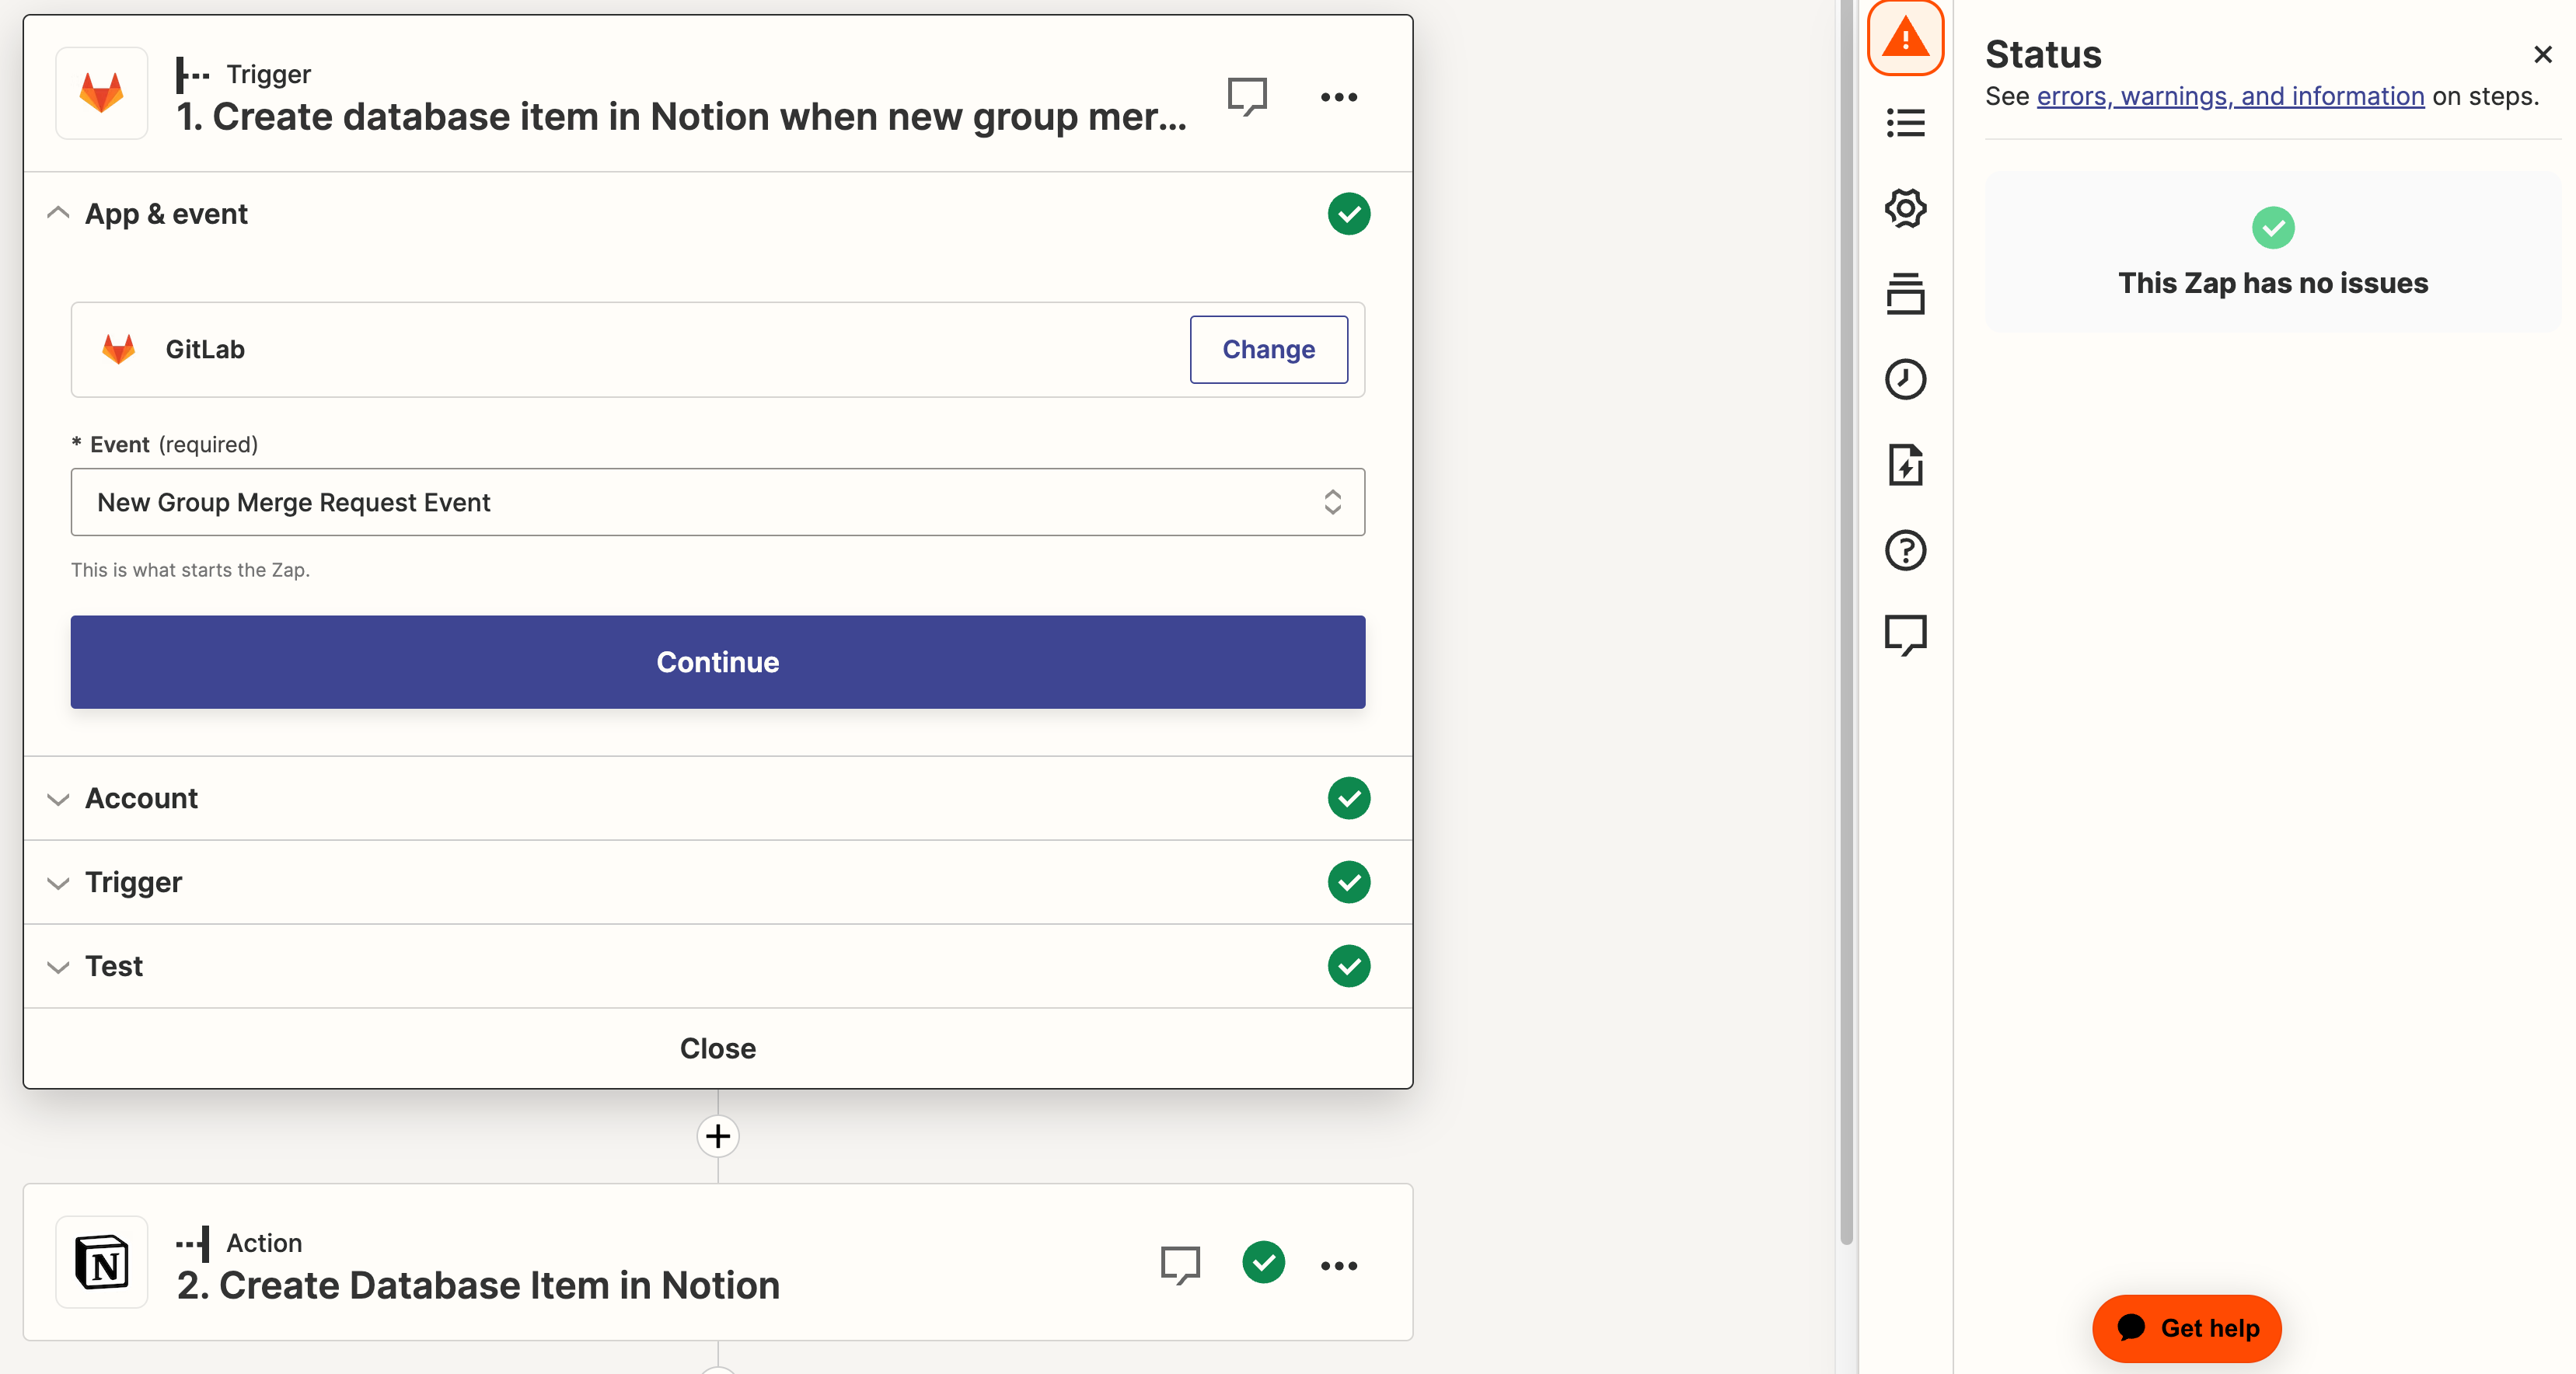2576x1374 pixels.
Task: Click the plus icon to add a step
Action: click(718, 1136)
